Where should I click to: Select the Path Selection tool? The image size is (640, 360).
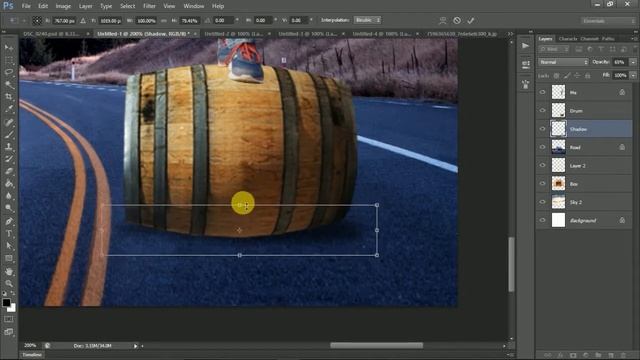[9, 246]
